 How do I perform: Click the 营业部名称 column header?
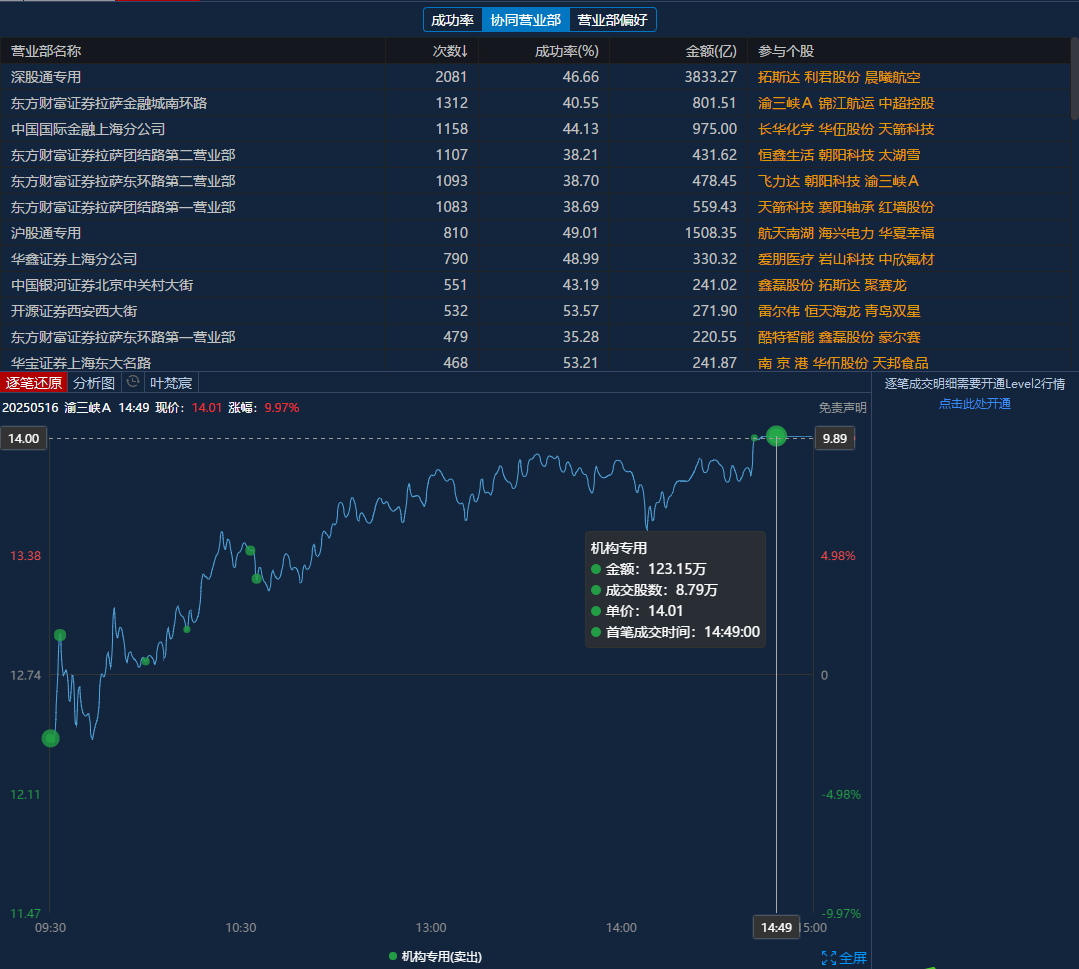[x=46, y=51]
